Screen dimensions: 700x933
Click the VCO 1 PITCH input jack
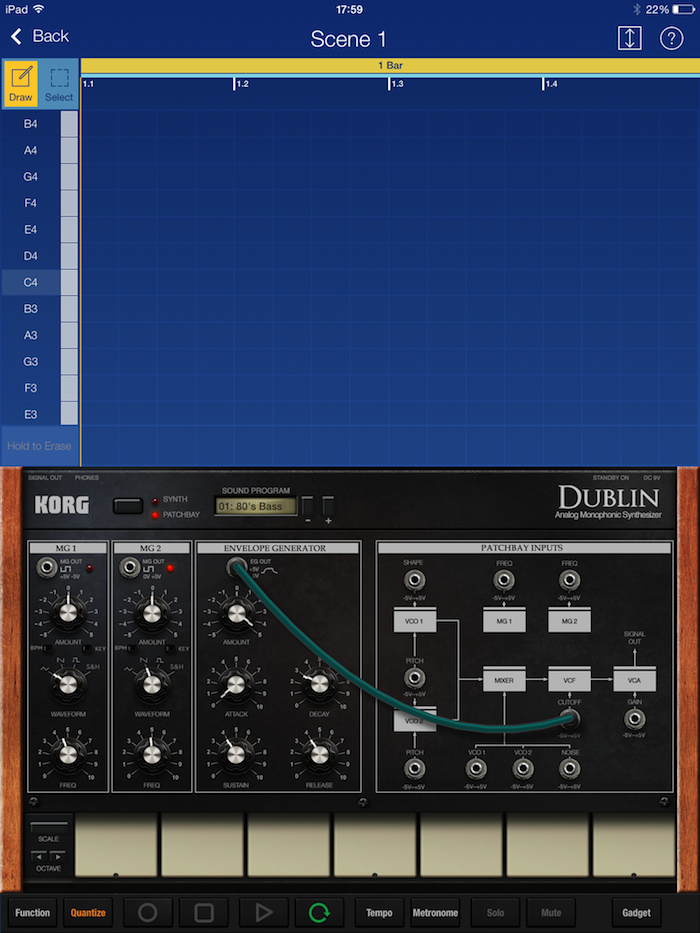point(414,678)
